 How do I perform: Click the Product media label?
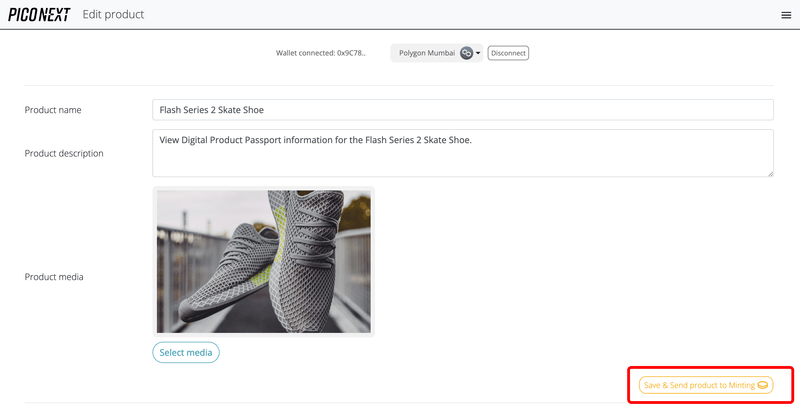click(x=54, y=276)
